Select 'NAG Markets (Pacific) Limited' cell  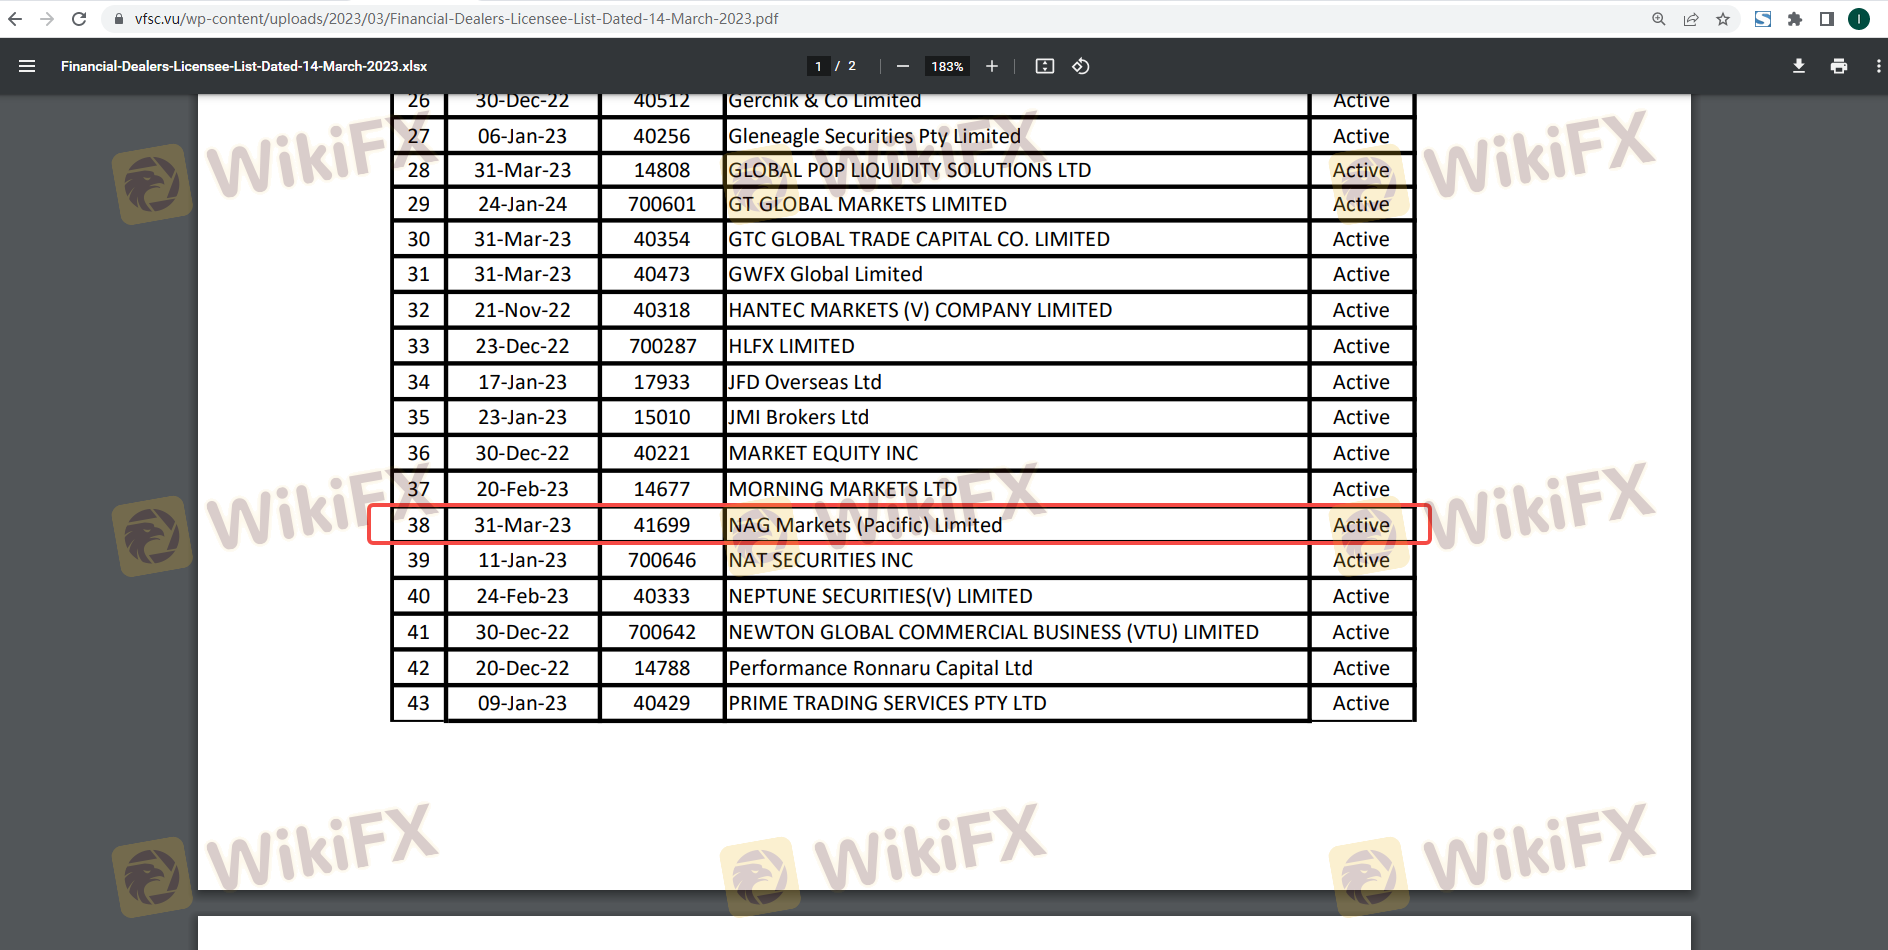[865, 525]
